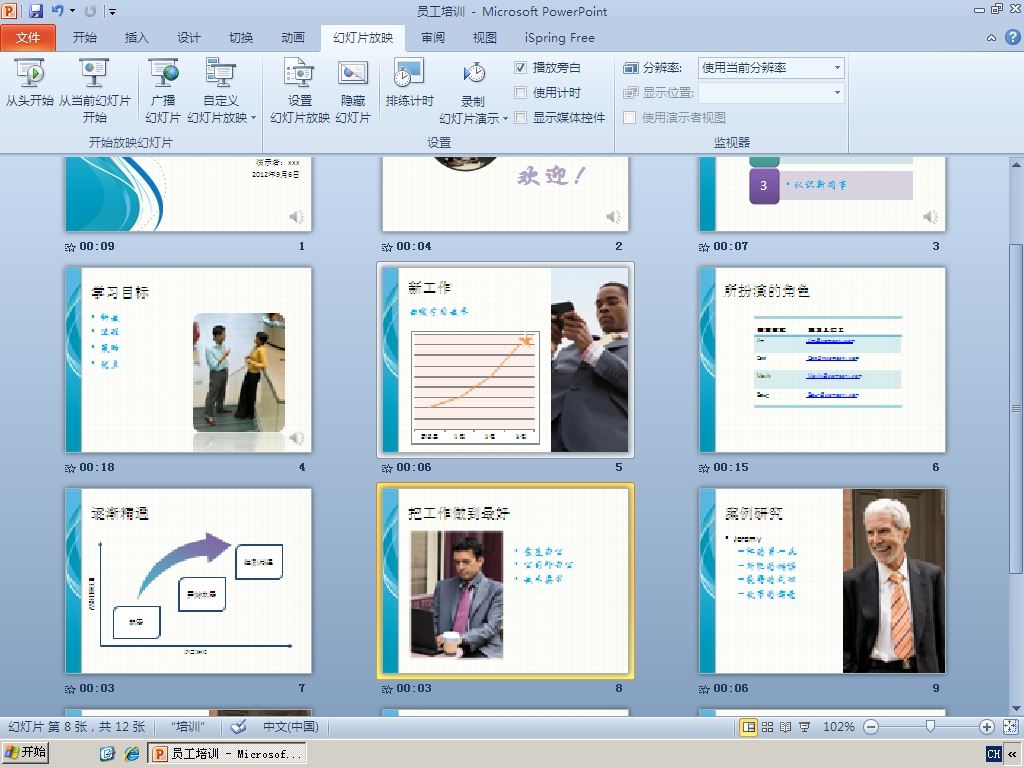
Task: Click the spell check icon in status bar
Action: point(238,727)
